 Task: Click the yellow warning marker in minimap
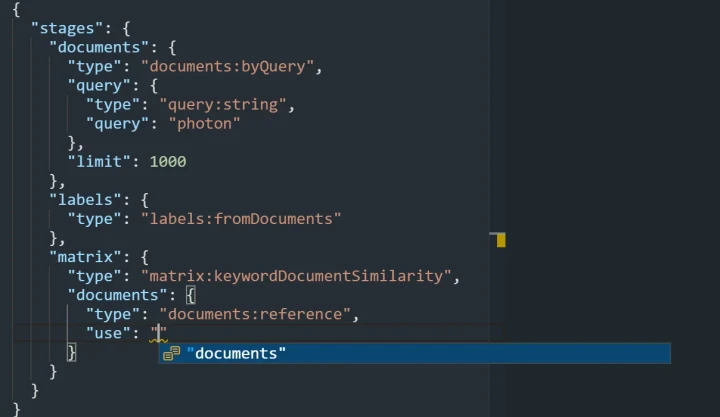(501, 240)
